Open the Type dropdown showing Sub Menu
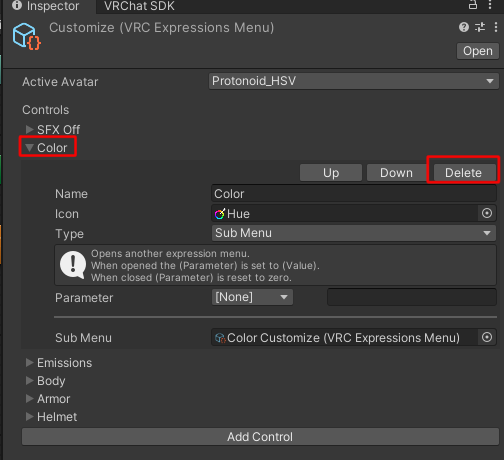This screenshot has height=460, width=504. pos(354,233)
